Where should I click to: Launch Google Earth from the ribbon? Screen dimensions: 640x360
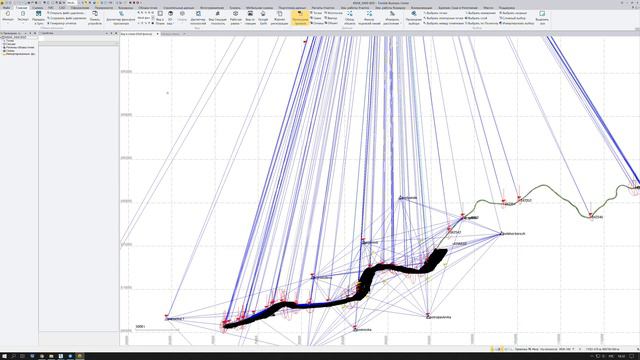(263, 18)
